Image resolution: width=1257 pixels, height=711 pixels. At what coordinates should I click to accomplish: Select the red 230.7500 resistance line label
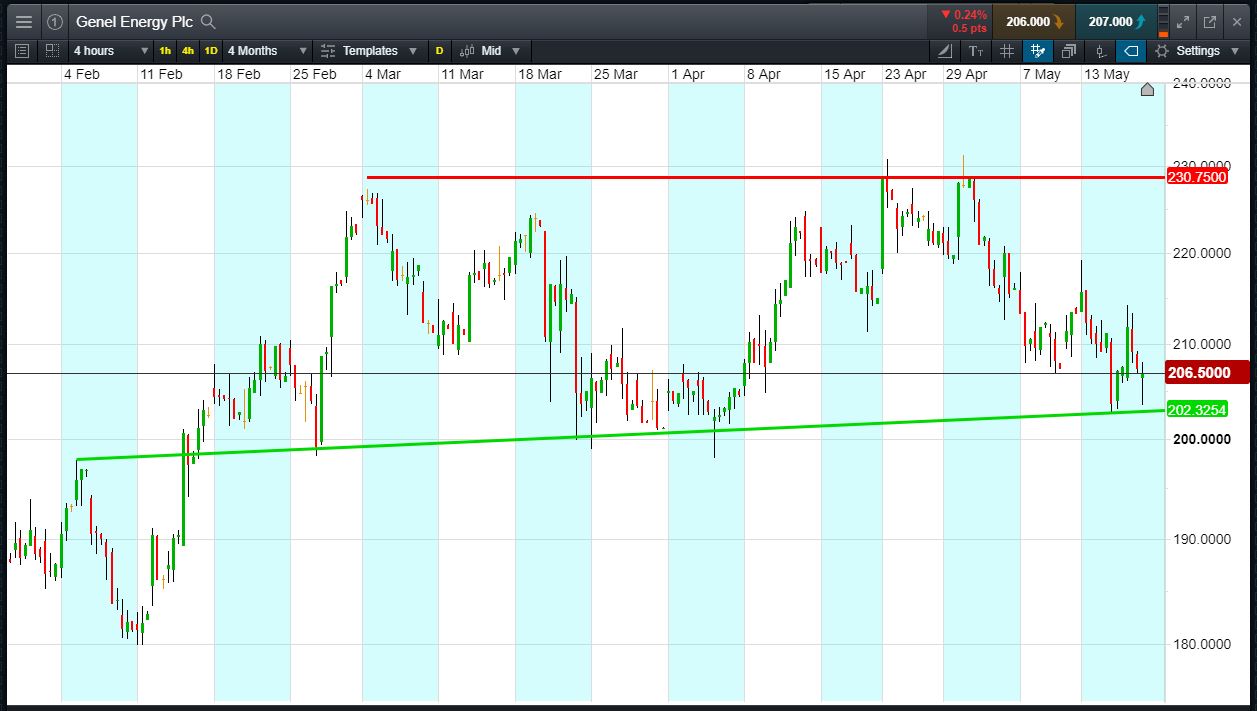coord(1198,178)
